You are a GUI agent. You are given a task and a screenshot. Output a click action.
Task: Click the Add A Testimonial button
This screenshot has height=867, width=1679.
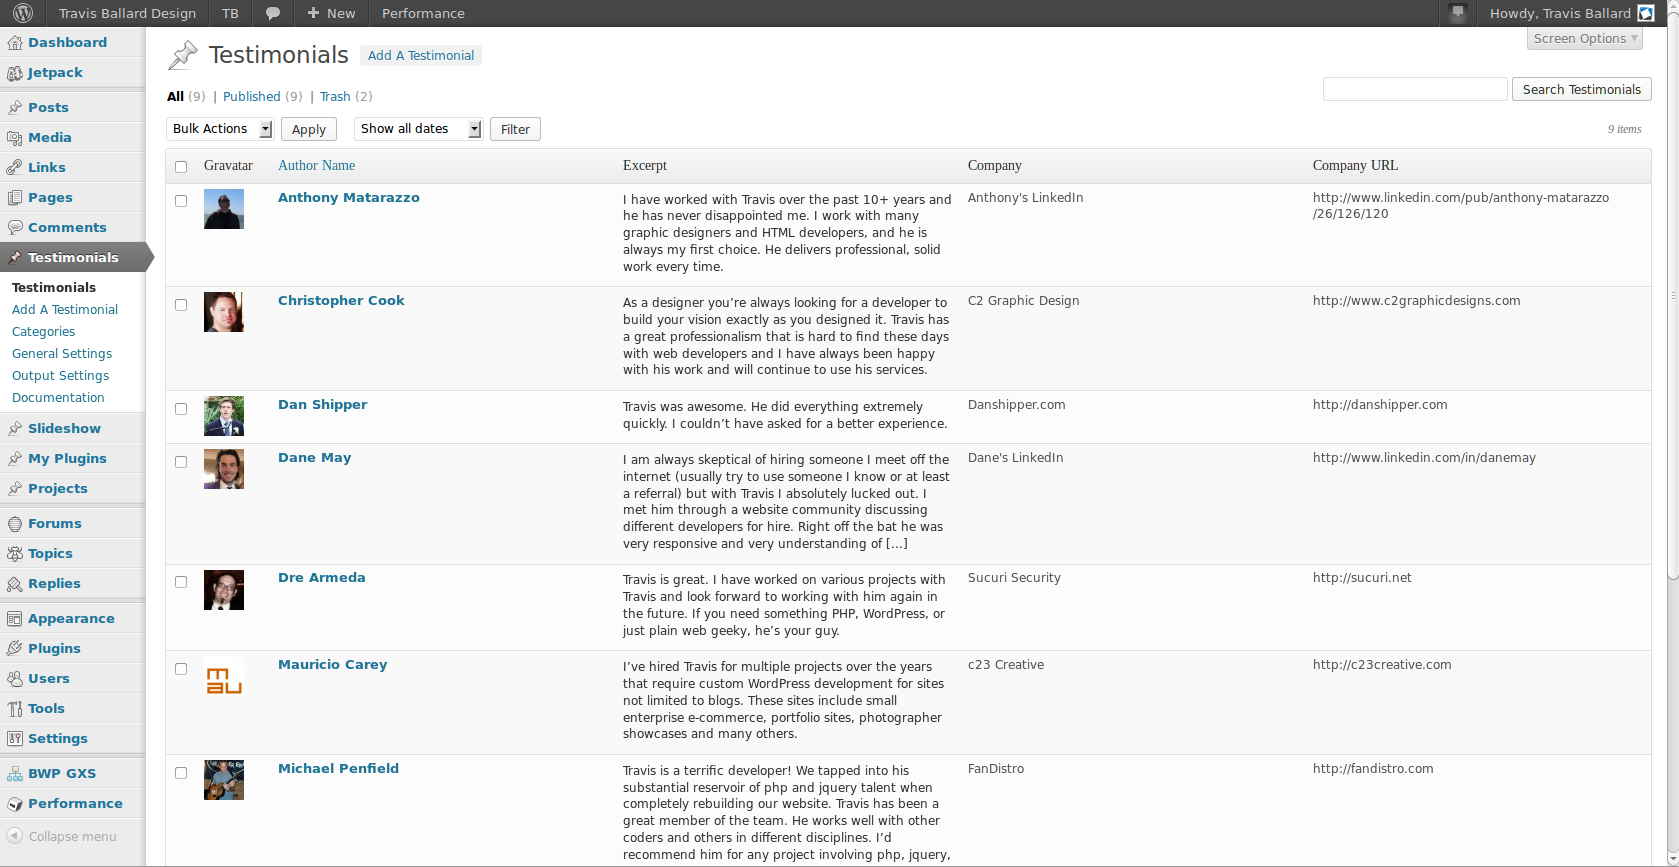click(x=421, y=56)
